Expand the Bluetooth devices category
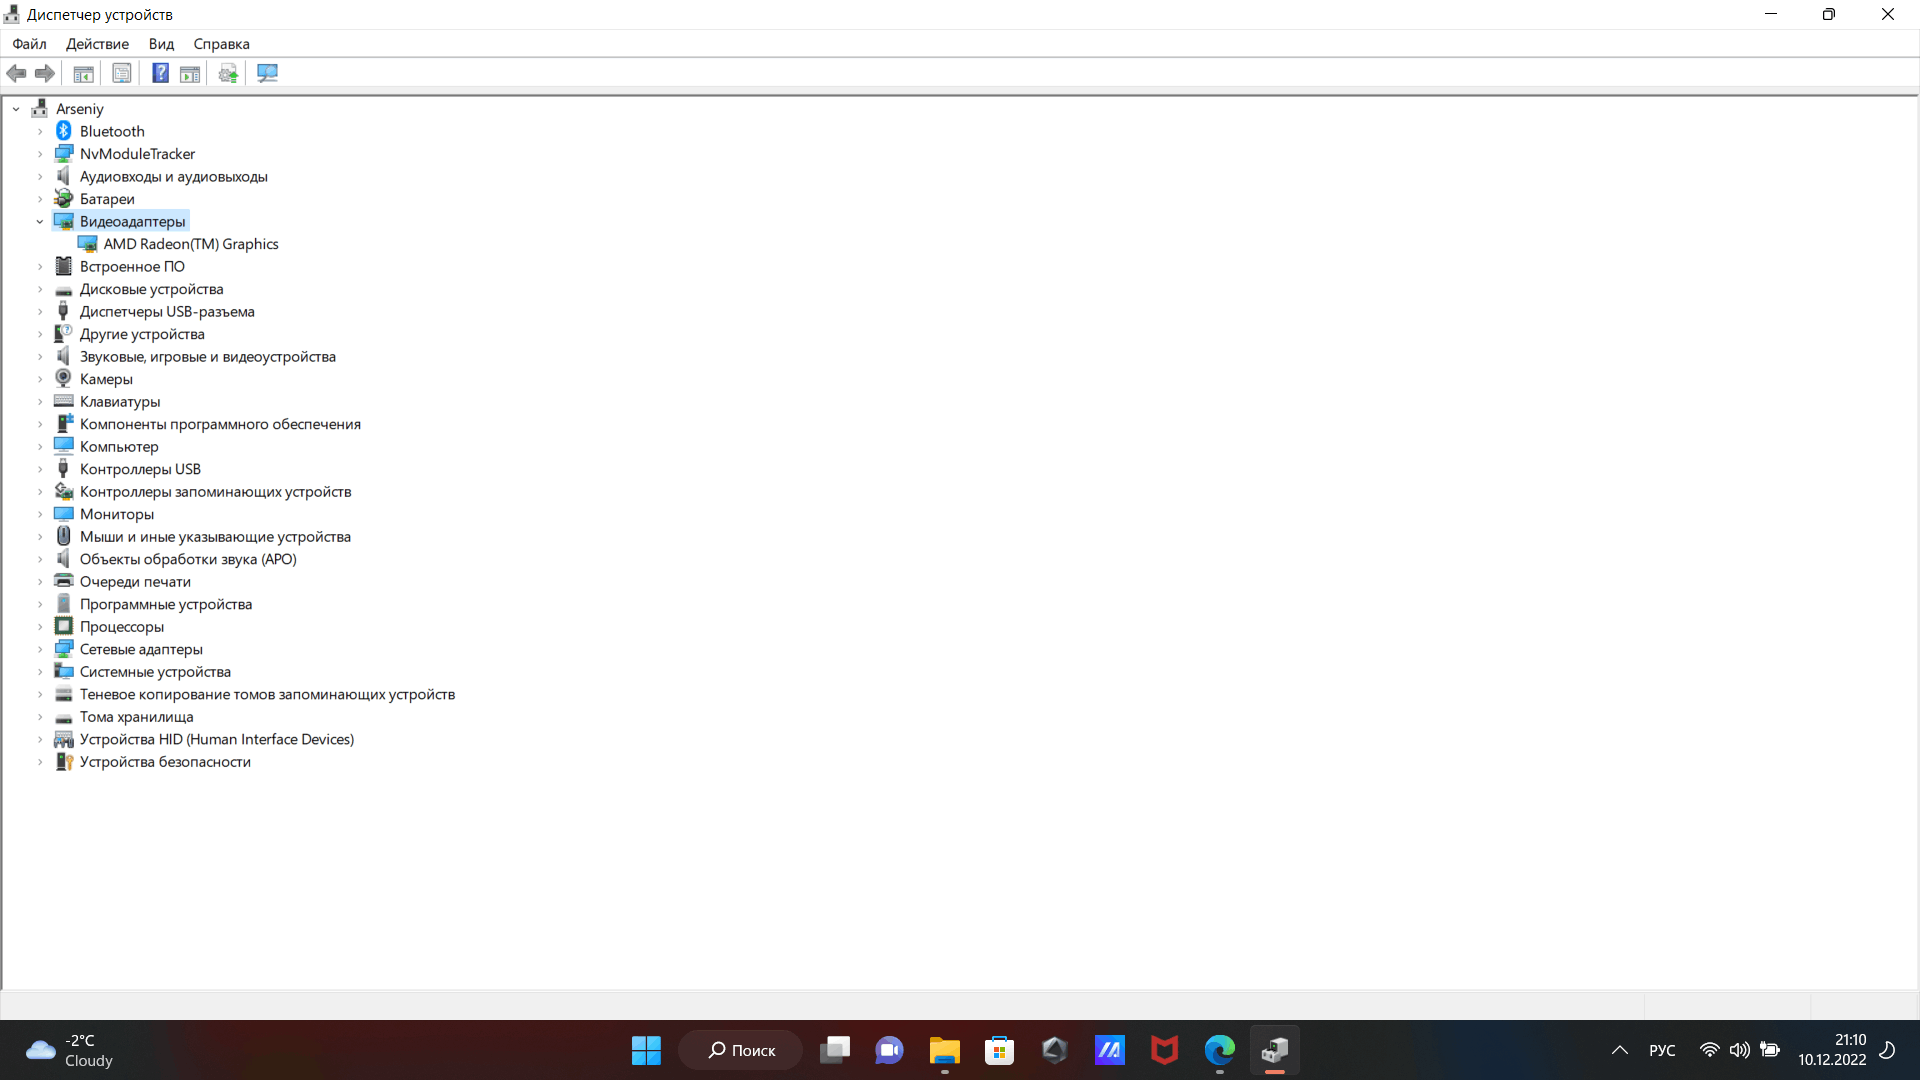The width and height of the screenshot is (1920, 1080). coord(40,131)
